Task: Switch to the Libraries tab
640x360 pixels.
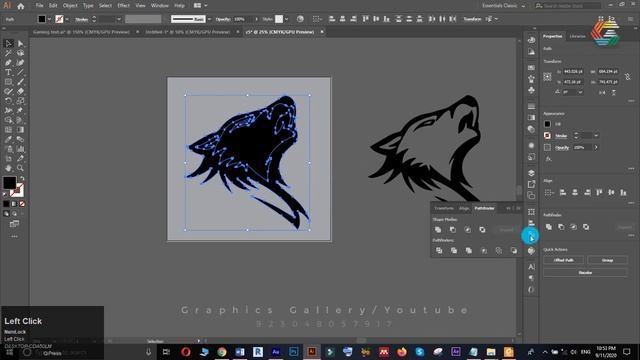Action: pos(577,36)
